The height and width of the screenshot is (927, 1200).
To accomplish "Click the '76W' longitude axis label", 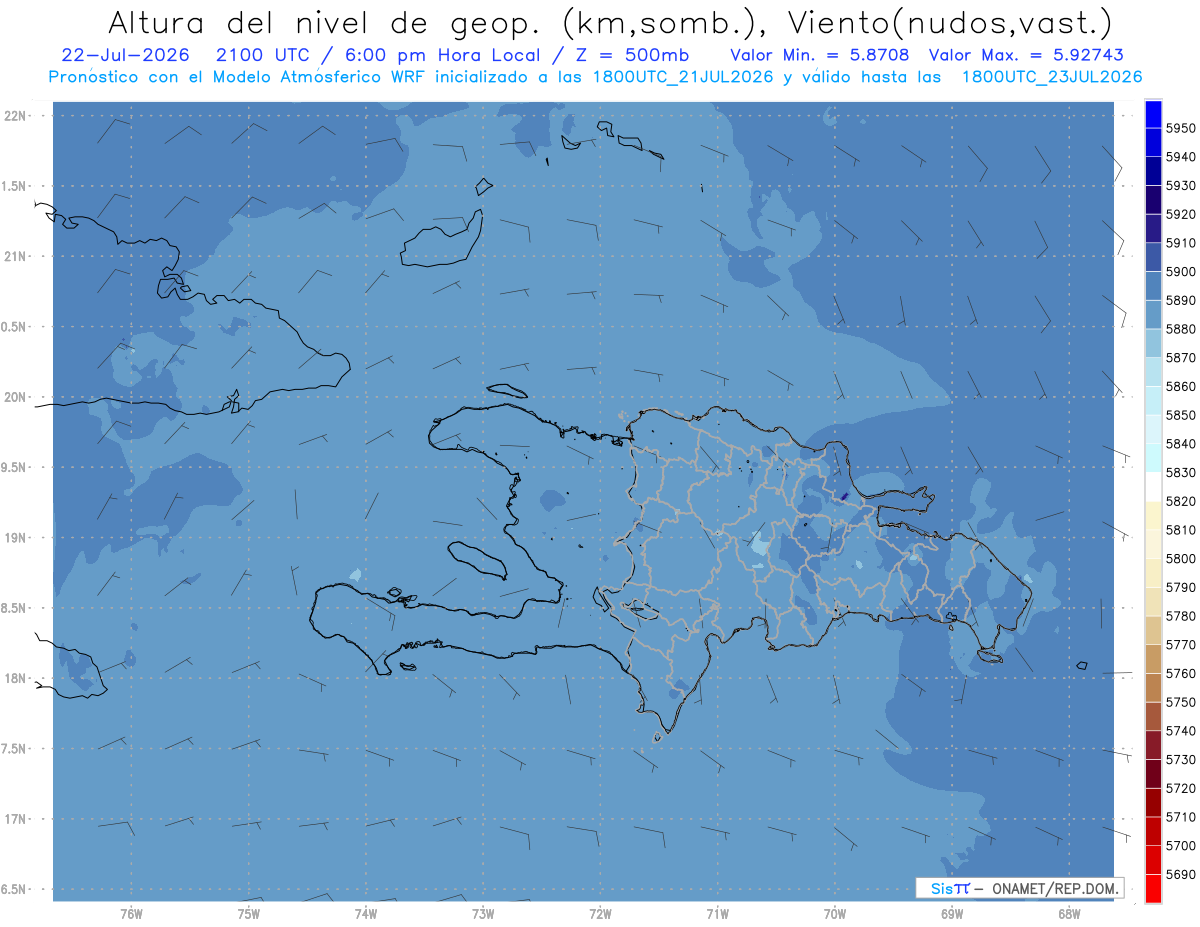I will tap(131, 914).
